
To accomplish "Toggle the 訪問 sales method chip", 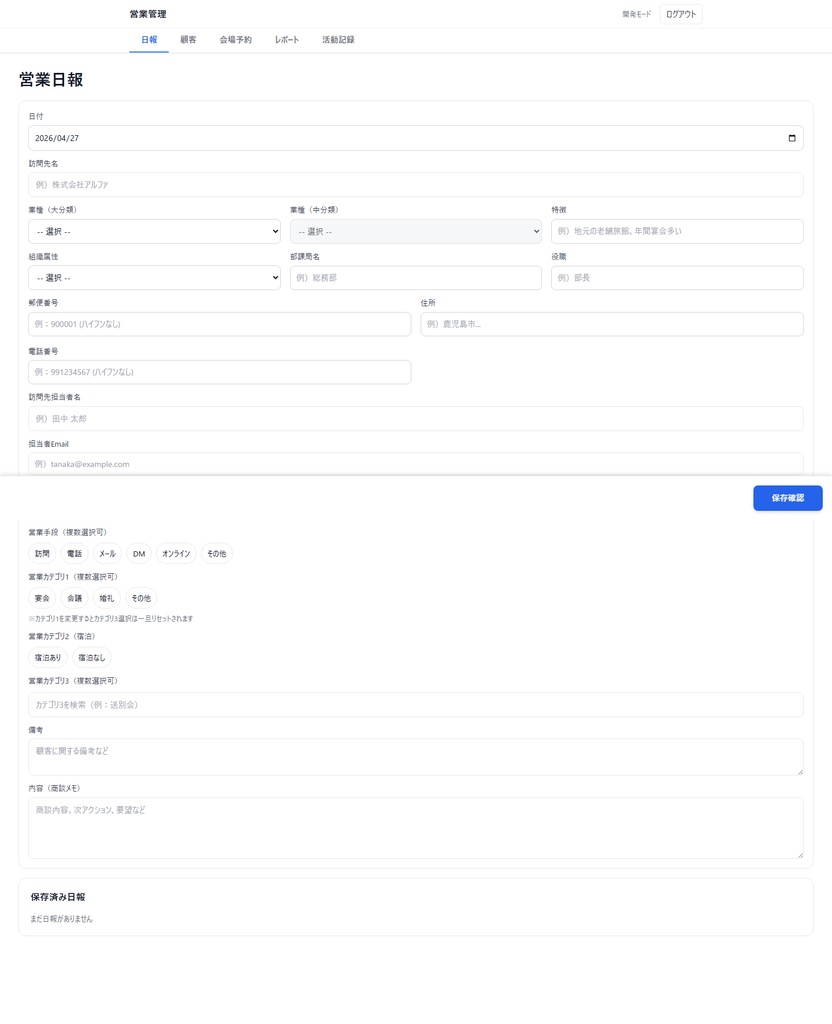I will pos(41,553).
